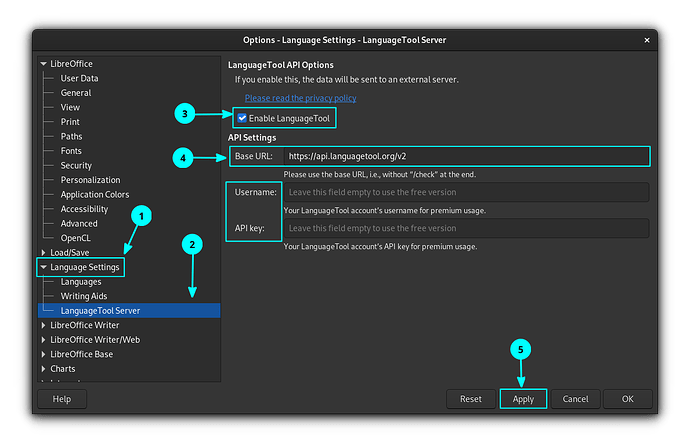Open Help for this dialog
Image resolution: width=690 pixels, height=448 pixels.
coord(62,399)
